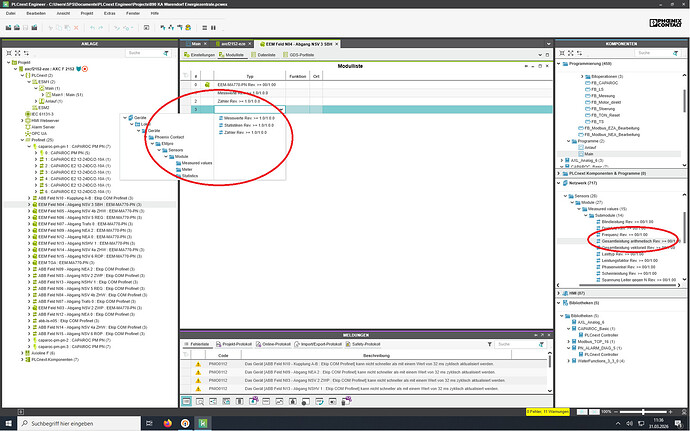Image resolution: width=690 pixels, height=431 pixels.
Task: Switch to the Datenliste tab
Action: (x=266, y=56)
